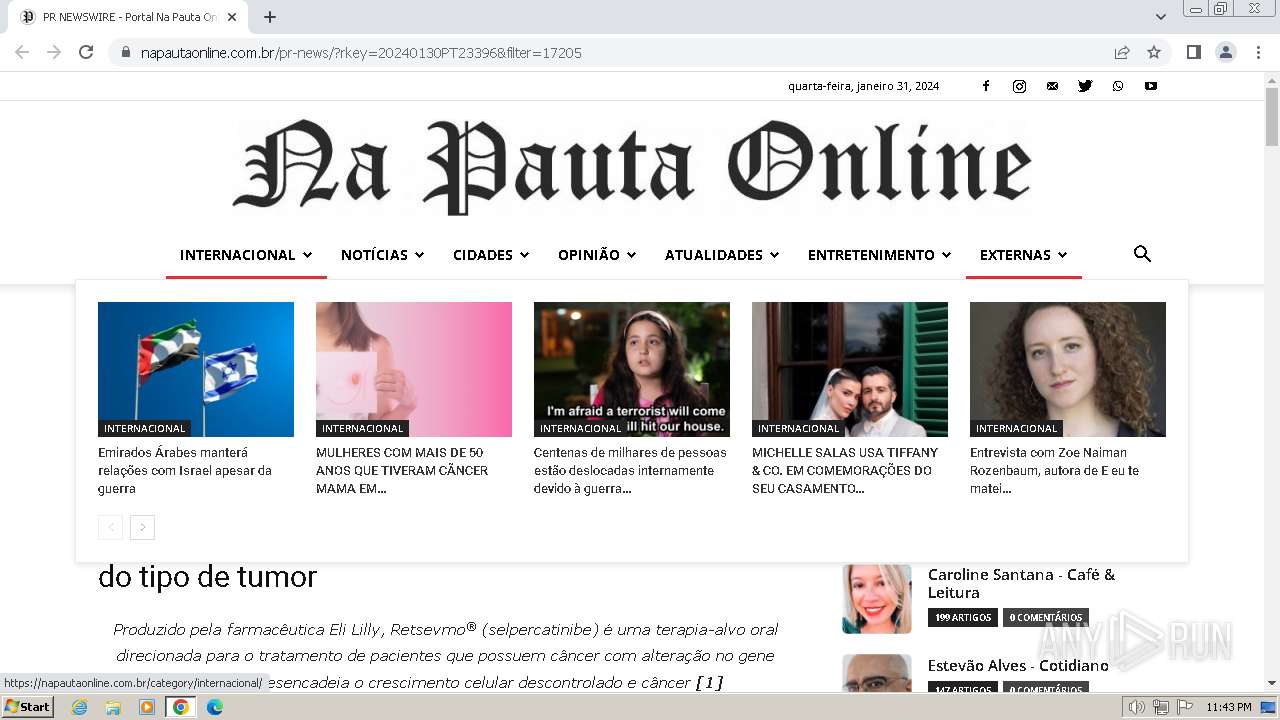Read 'MULHERES COM MAIS DE 50' headline
Viewport: 1280px width, 720px height.
pyautogui.click(x=402, y=470)
